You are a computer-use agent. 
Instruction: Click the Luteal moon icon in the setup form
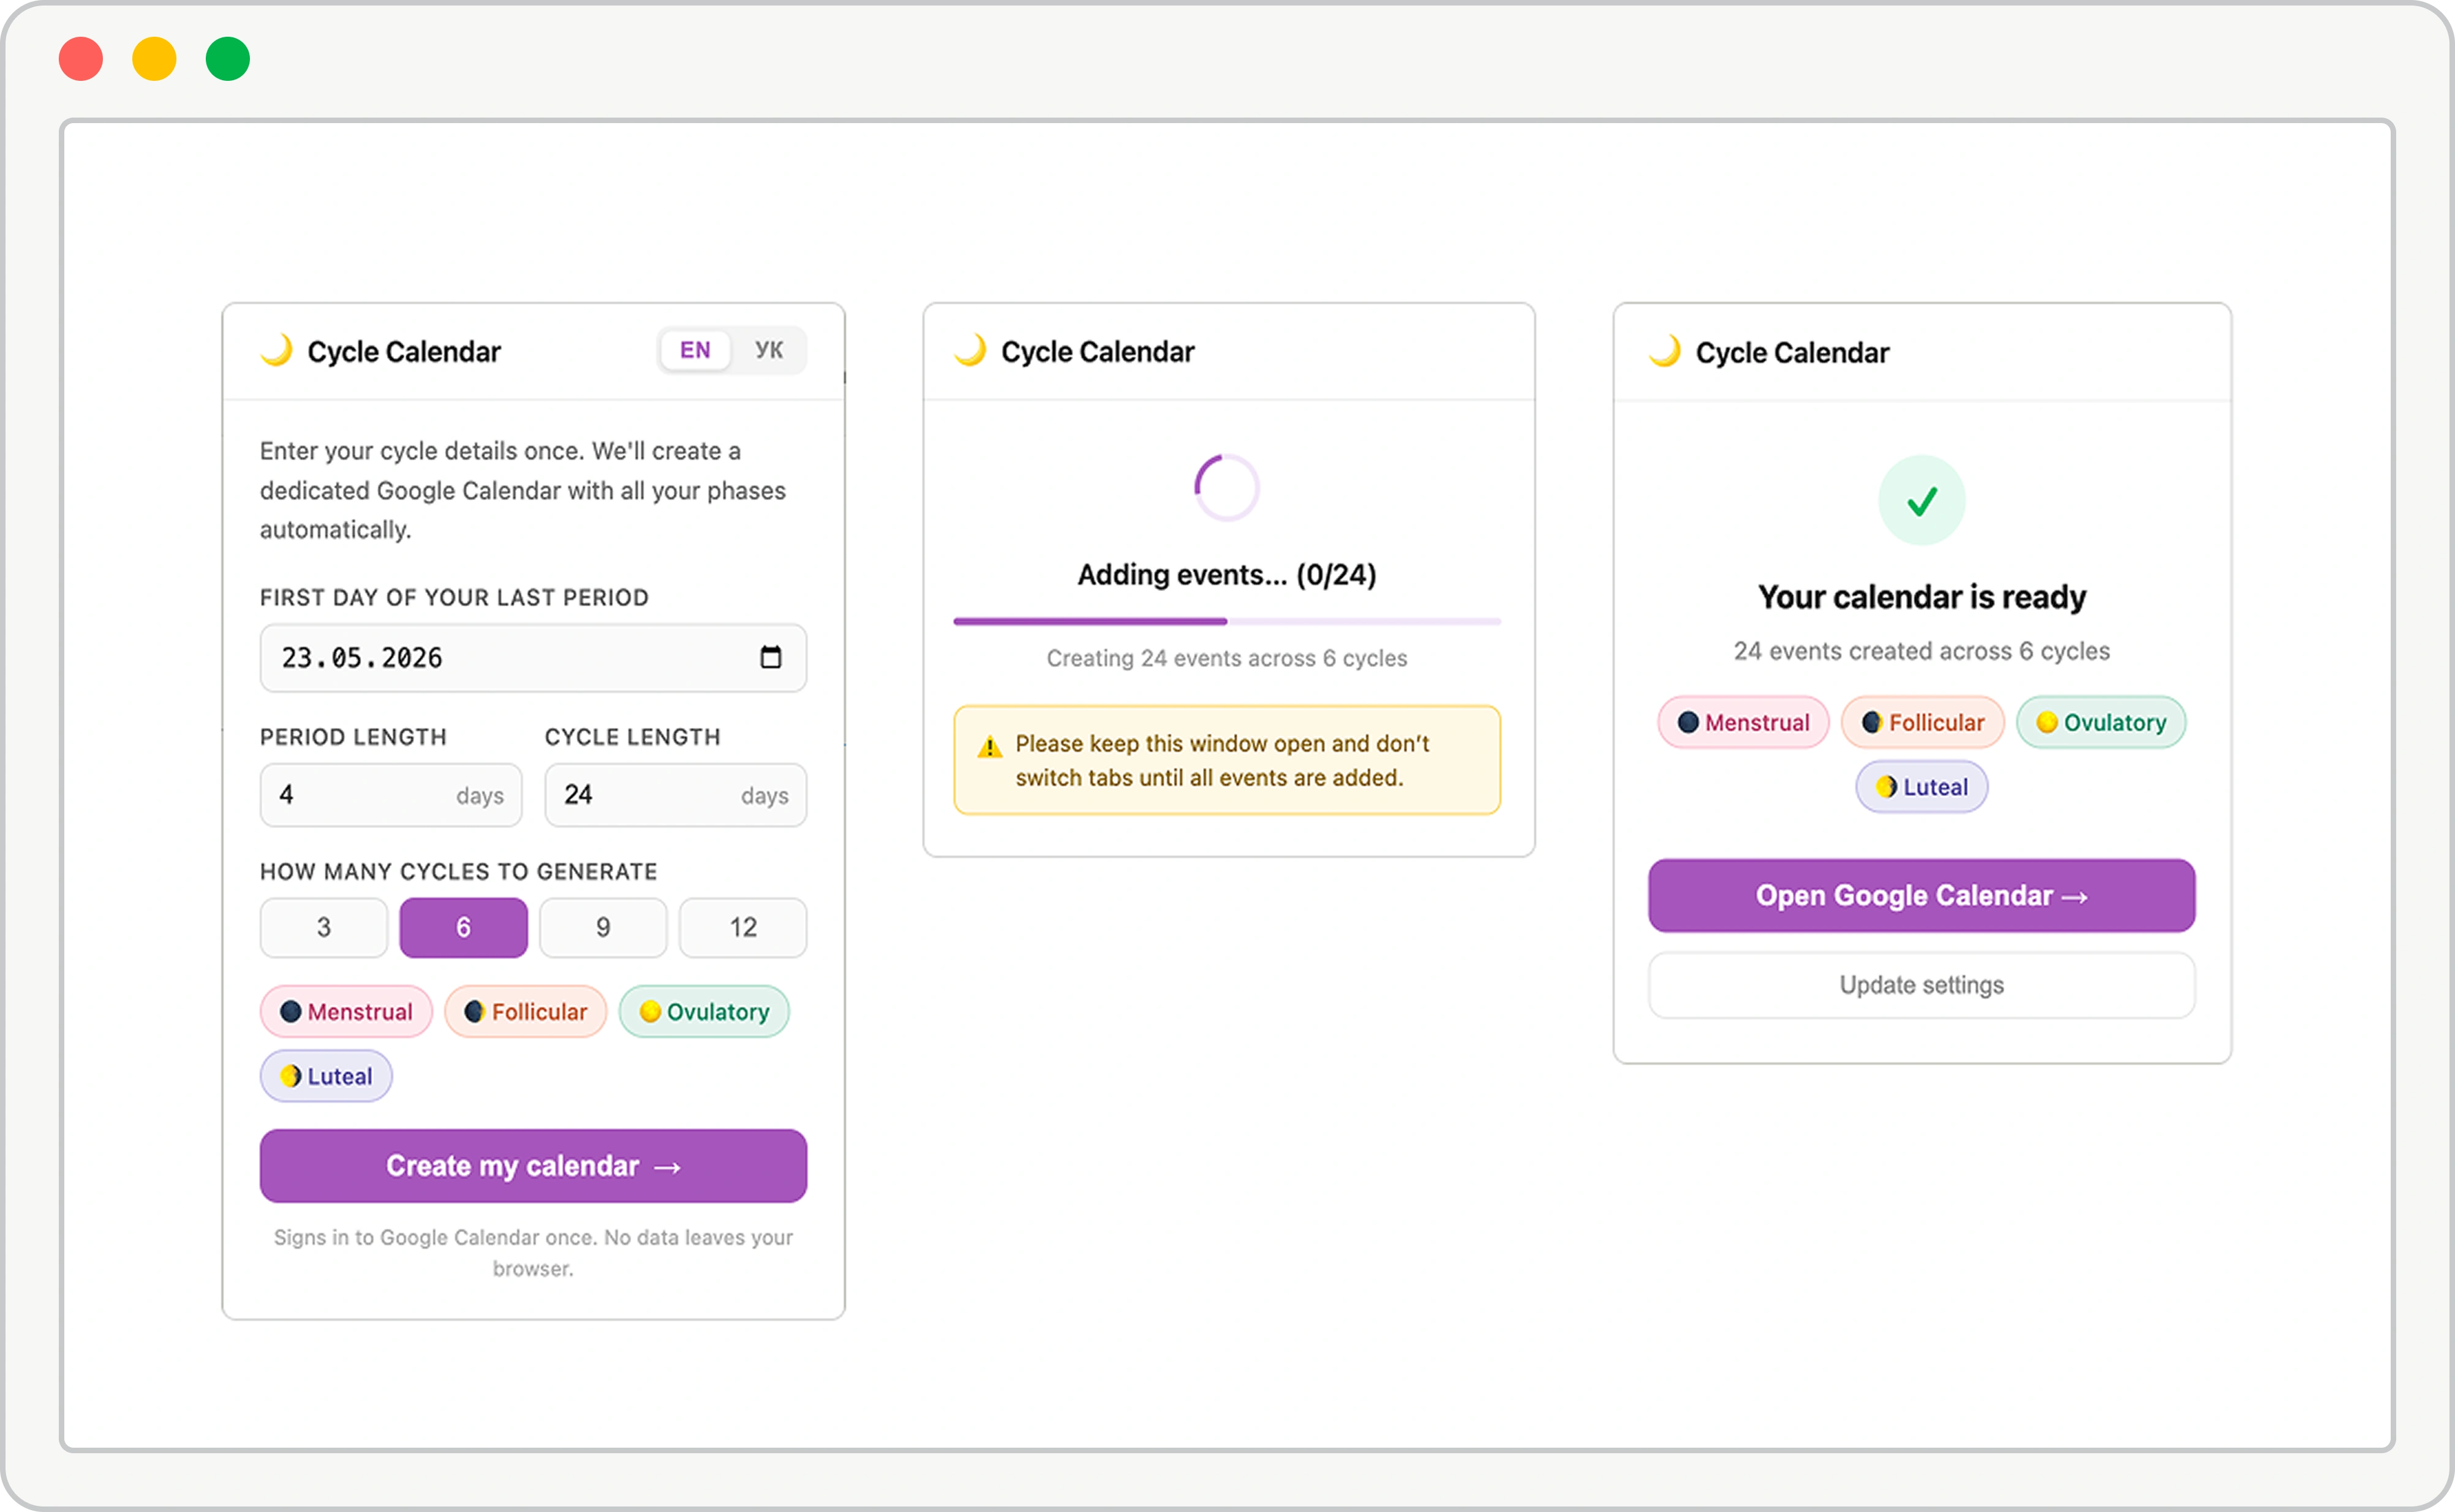tap(291, 1076)
